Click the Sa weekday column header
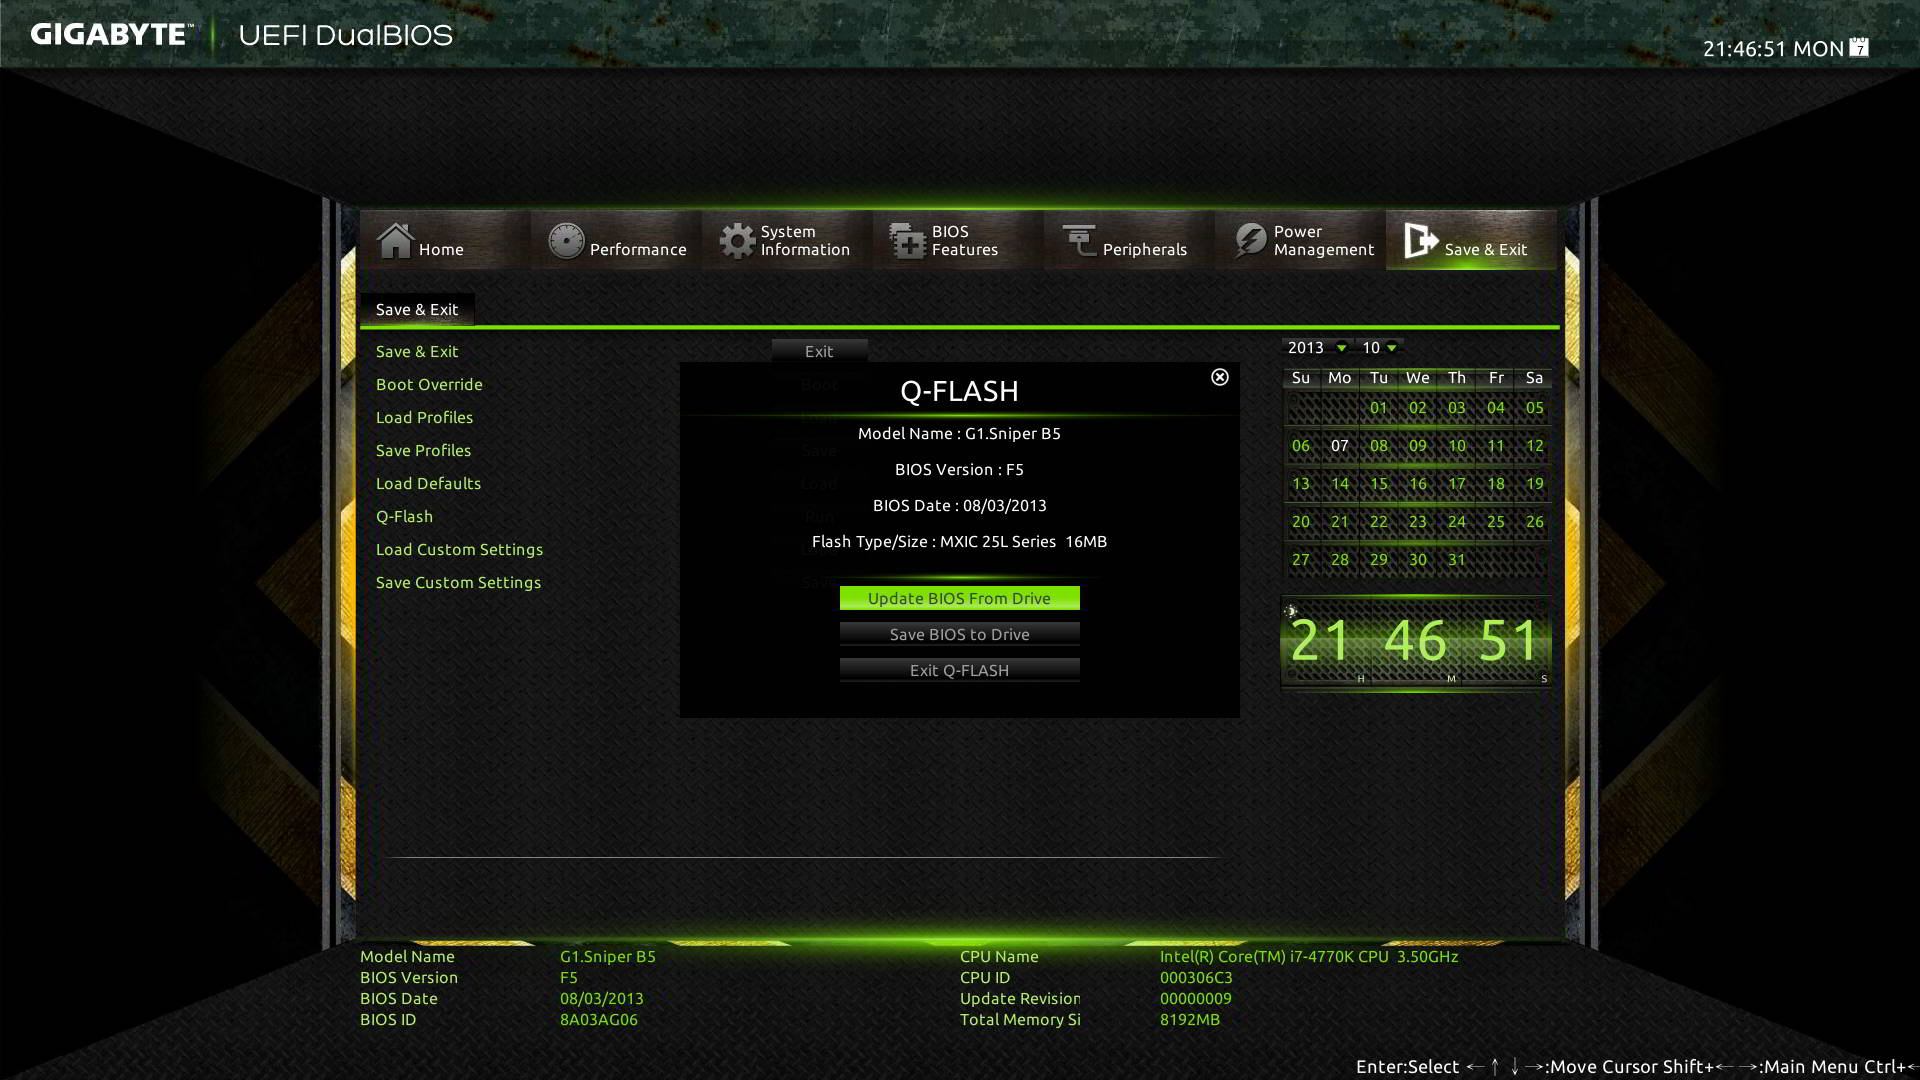 coord(1534,377)
